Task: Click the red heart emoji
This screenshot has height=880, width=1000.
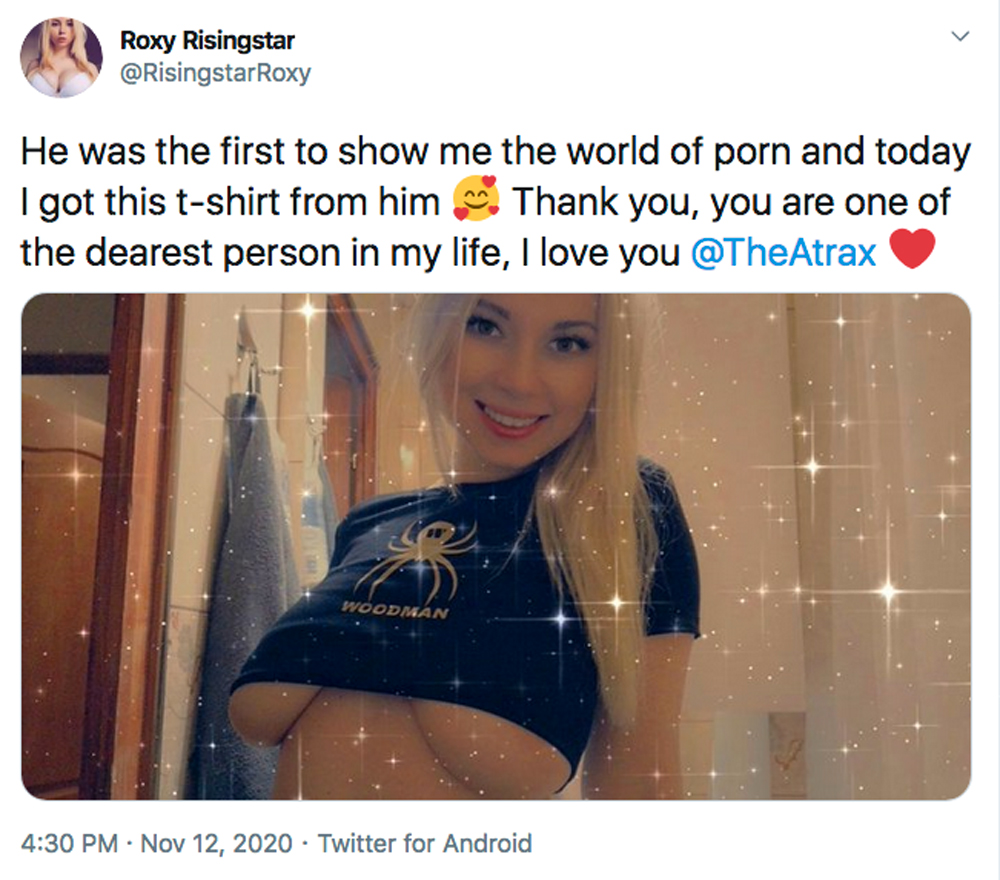Action: point(911,251)
